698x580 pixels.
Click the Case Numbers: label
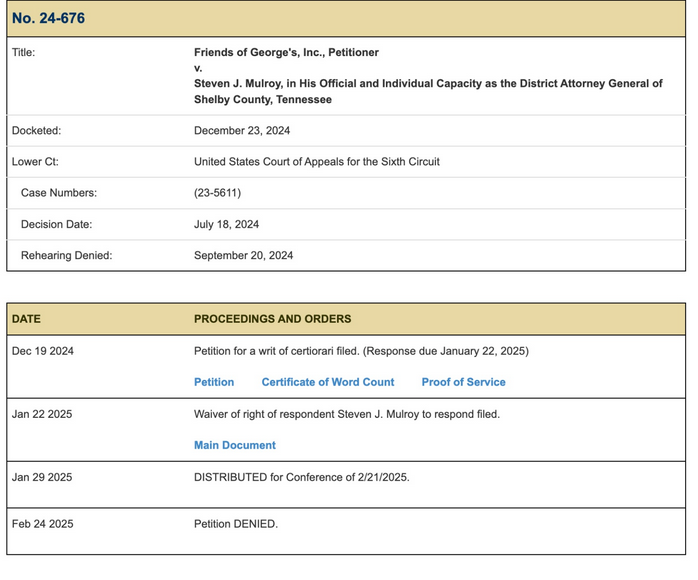[59, 193]
